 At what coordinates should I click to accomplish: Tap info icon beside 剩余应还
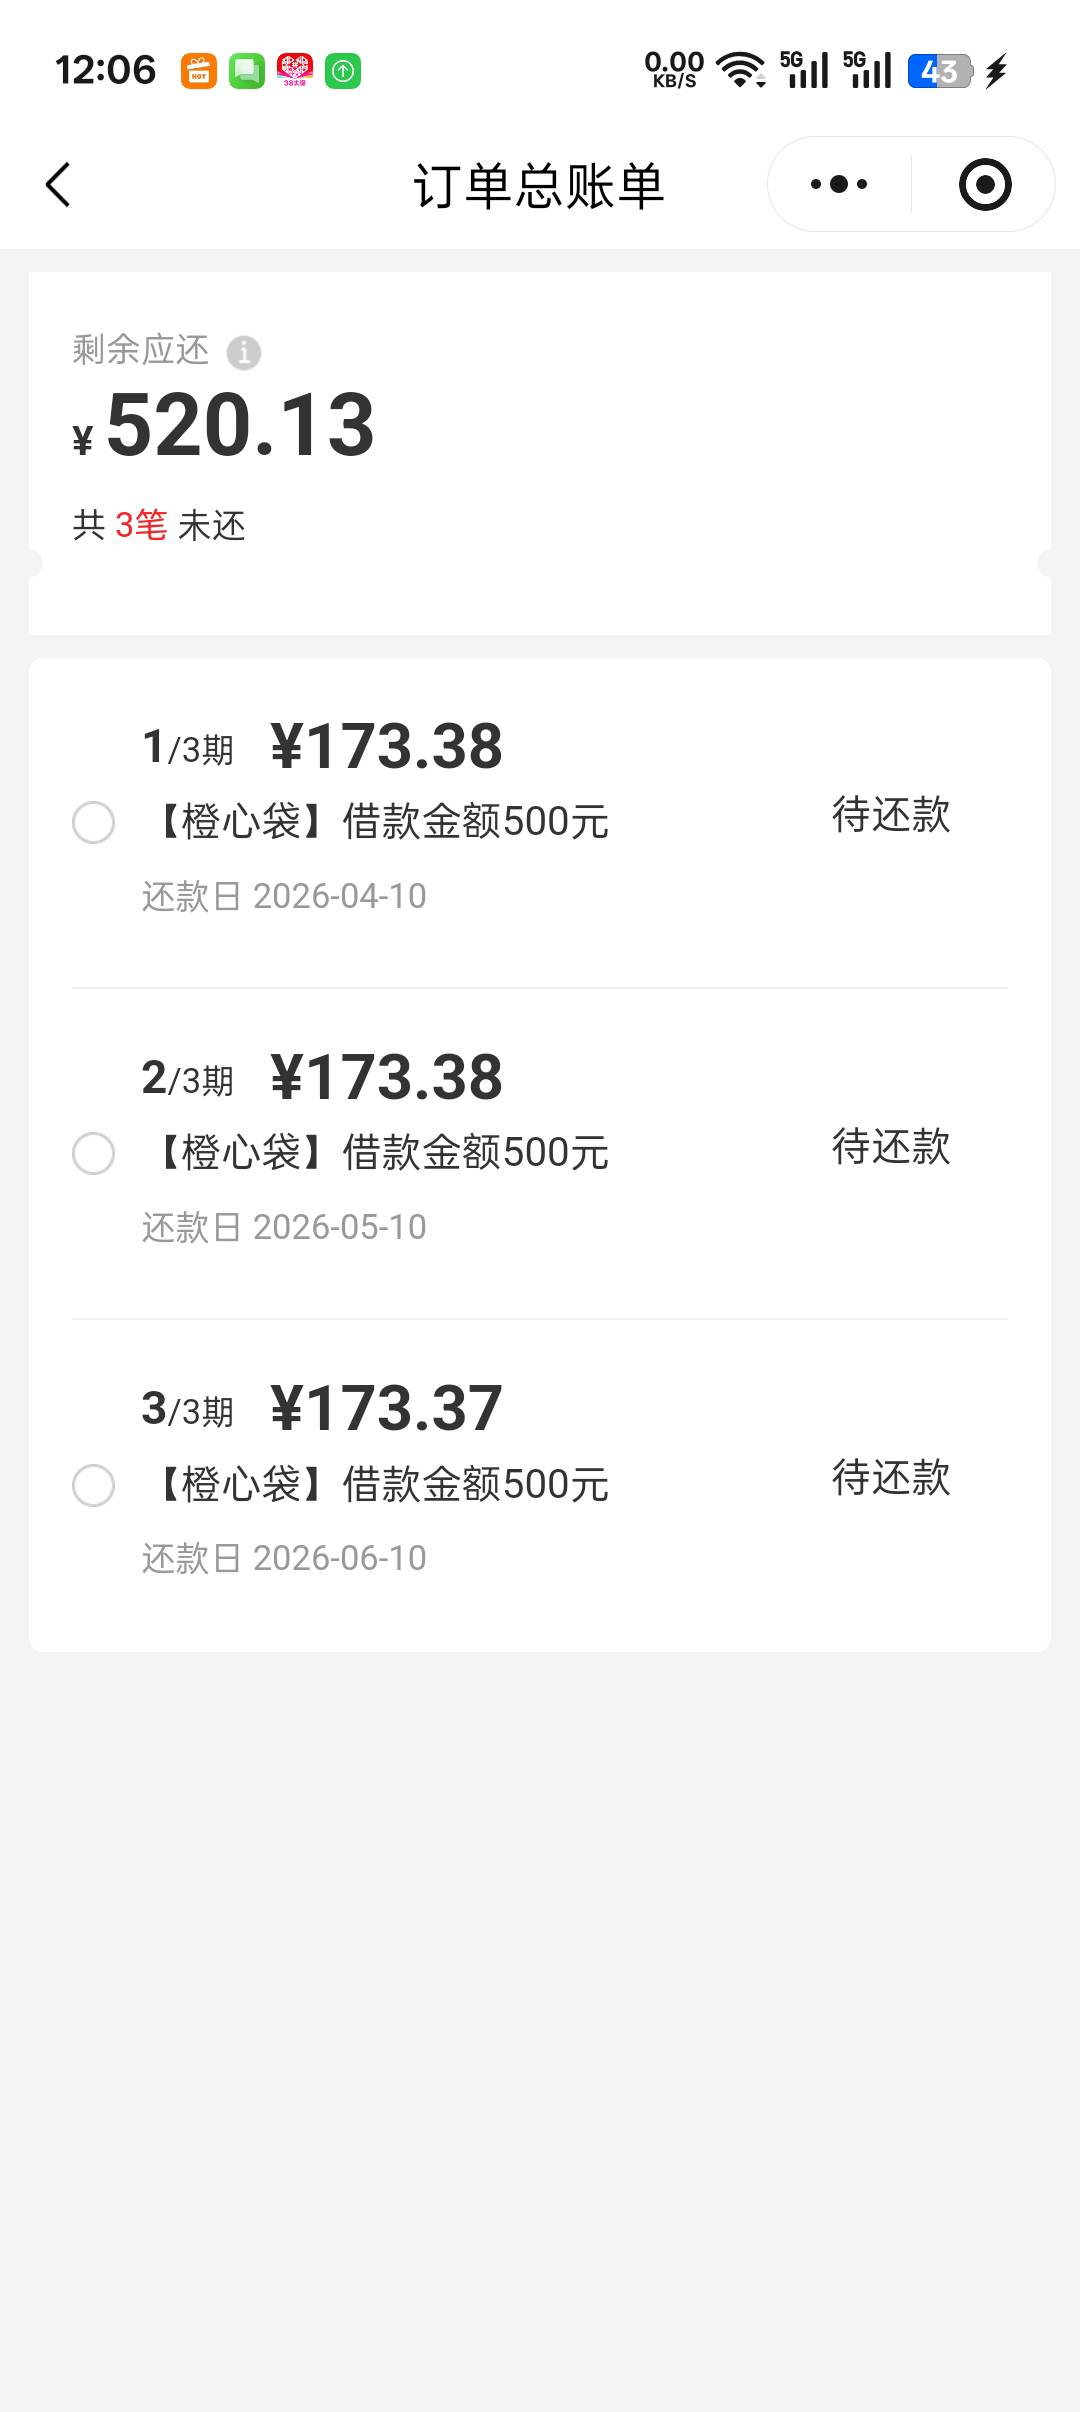(244, 352)
